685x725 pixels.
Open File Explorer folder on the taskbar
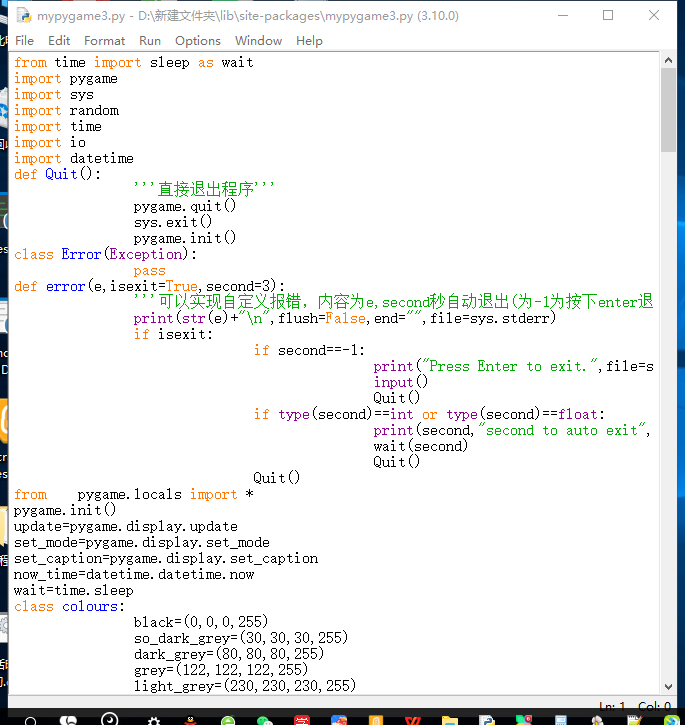pyautogui.click(x=449, y=720)
